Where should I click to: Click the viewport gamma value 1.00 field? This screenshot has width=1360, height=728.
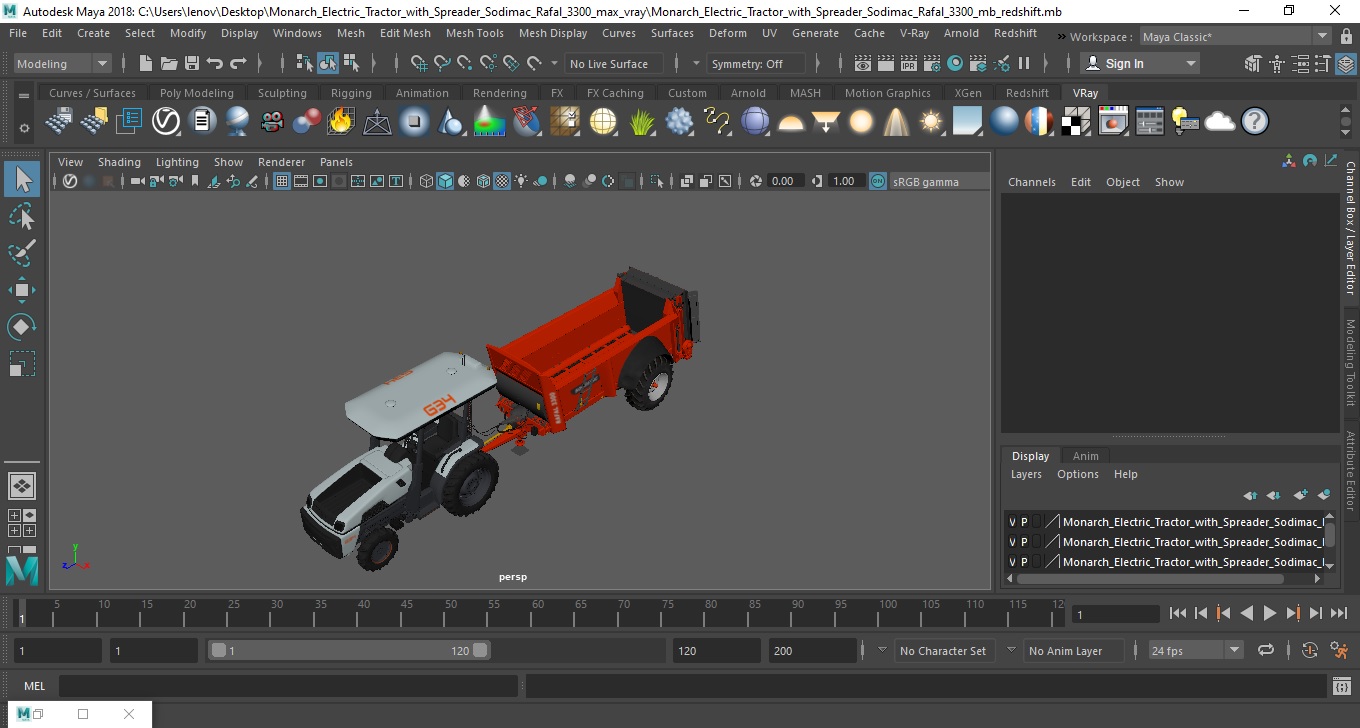846,181
